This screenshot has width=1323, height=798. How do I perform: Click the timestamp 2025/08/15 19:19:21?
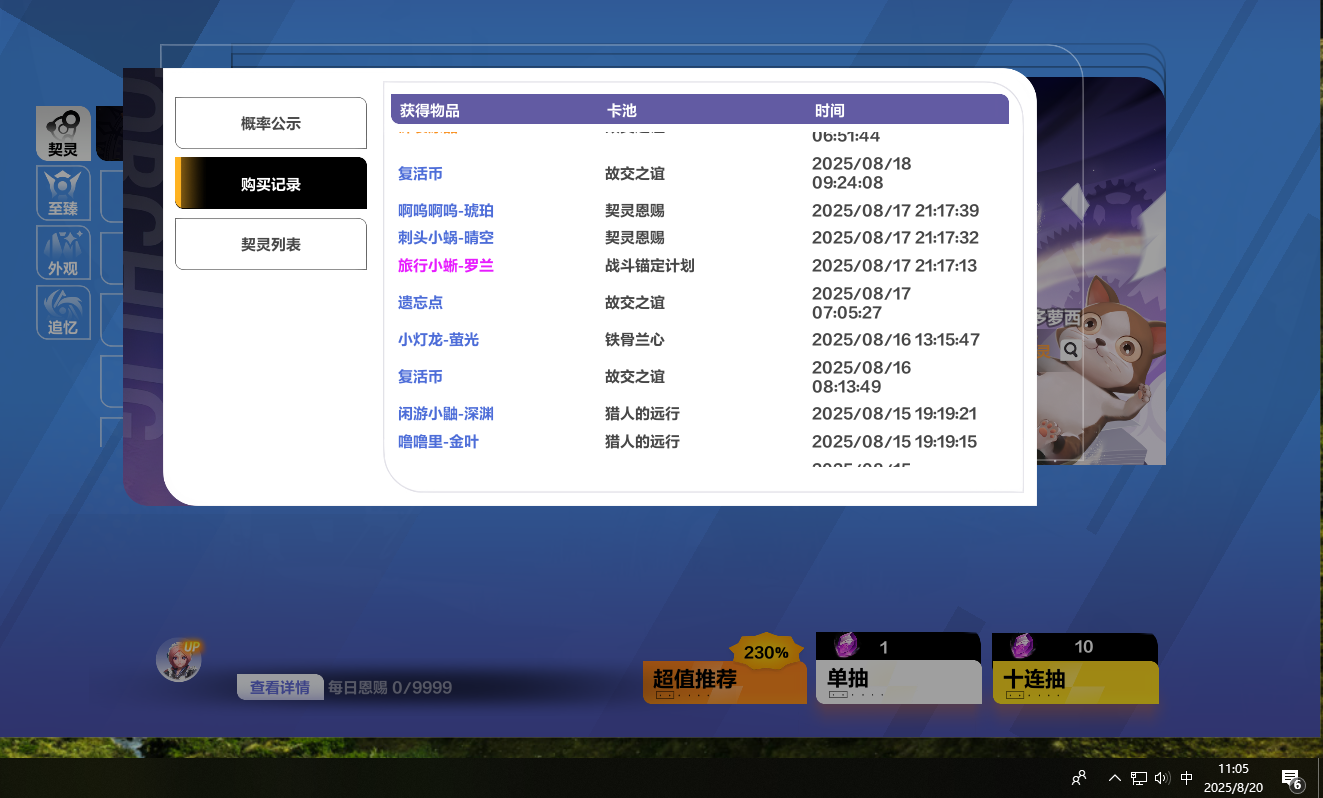[894, 413]
